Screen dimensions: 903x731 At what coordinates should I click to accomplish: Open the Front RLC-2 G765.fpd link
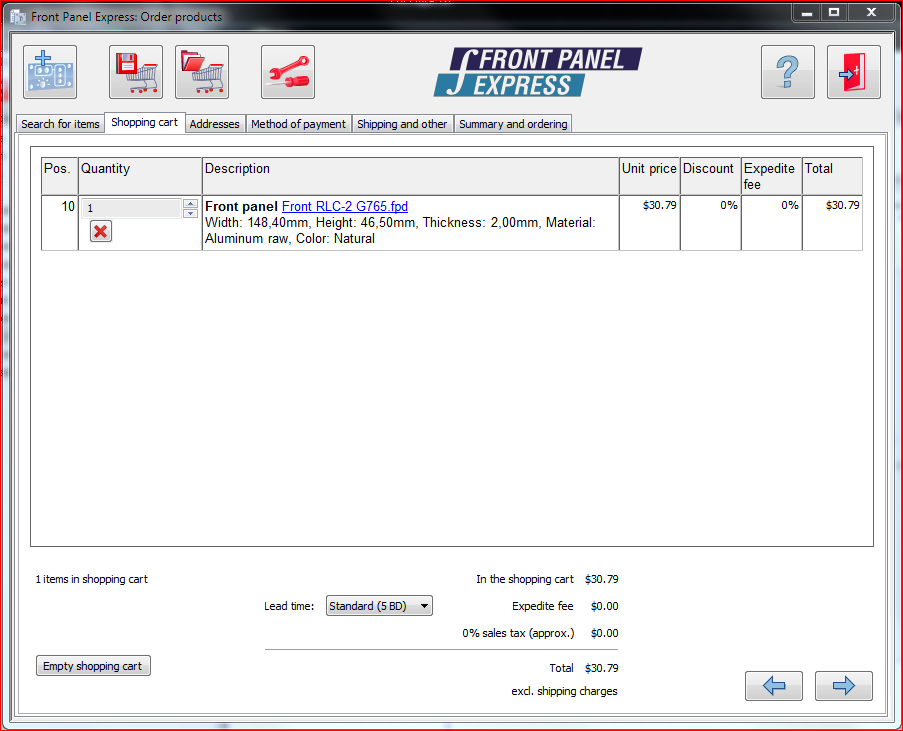[x=344, y=206]
